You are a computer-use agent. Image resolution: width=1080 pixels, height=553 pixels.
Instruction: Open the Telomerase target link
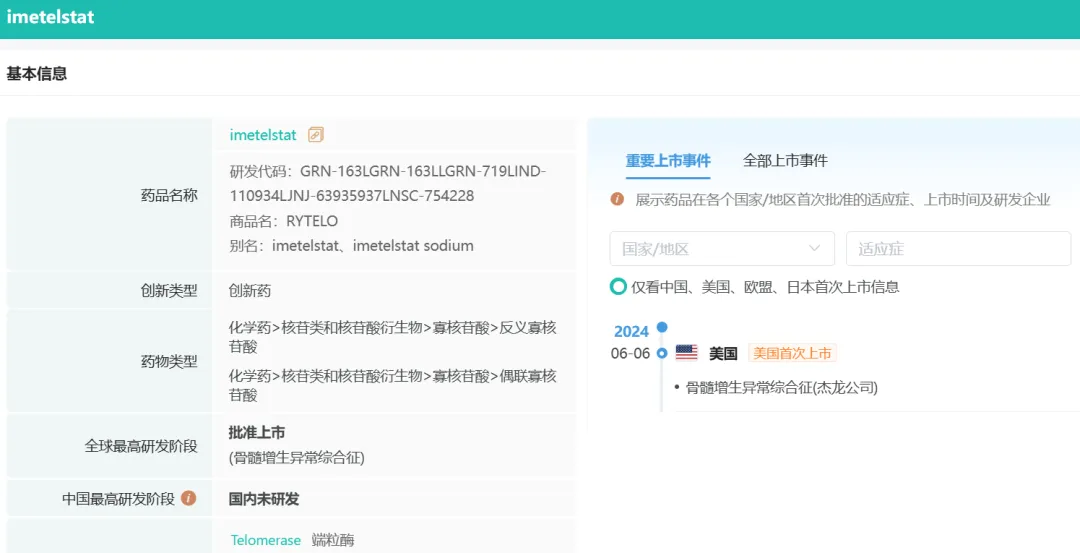[x=265, y=540]
